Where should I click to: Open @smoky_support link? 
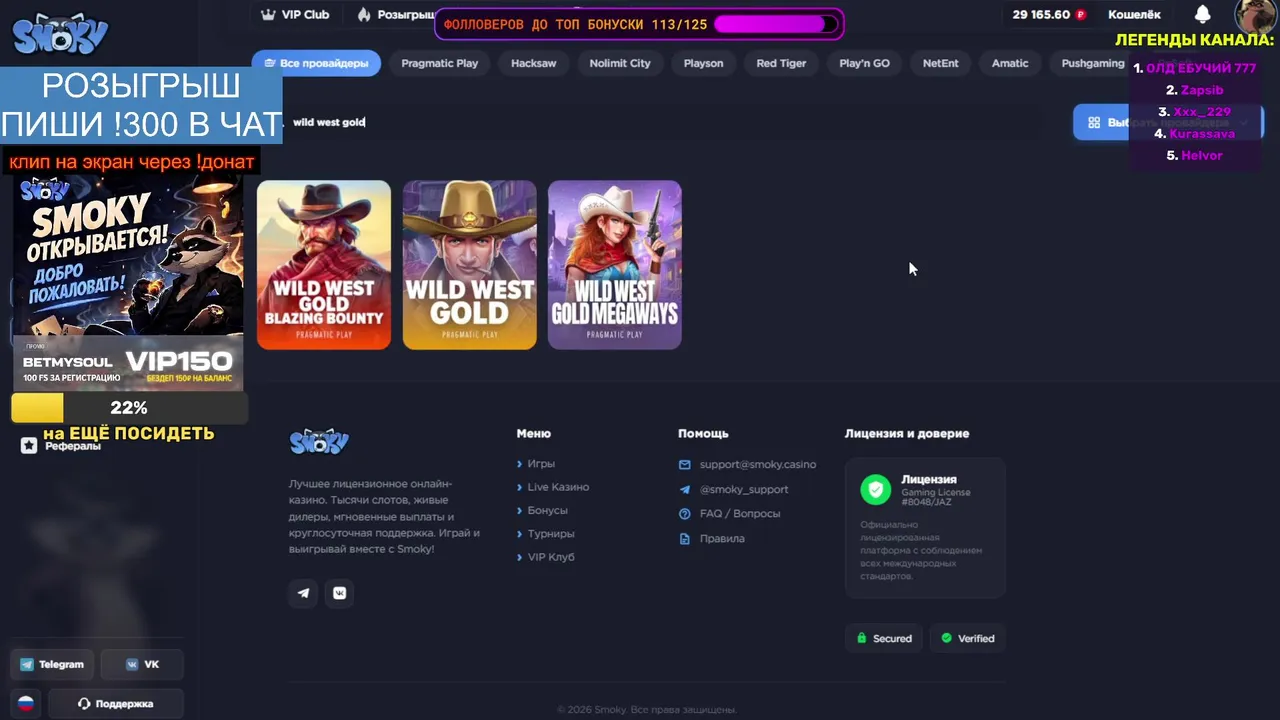(744, 490)
